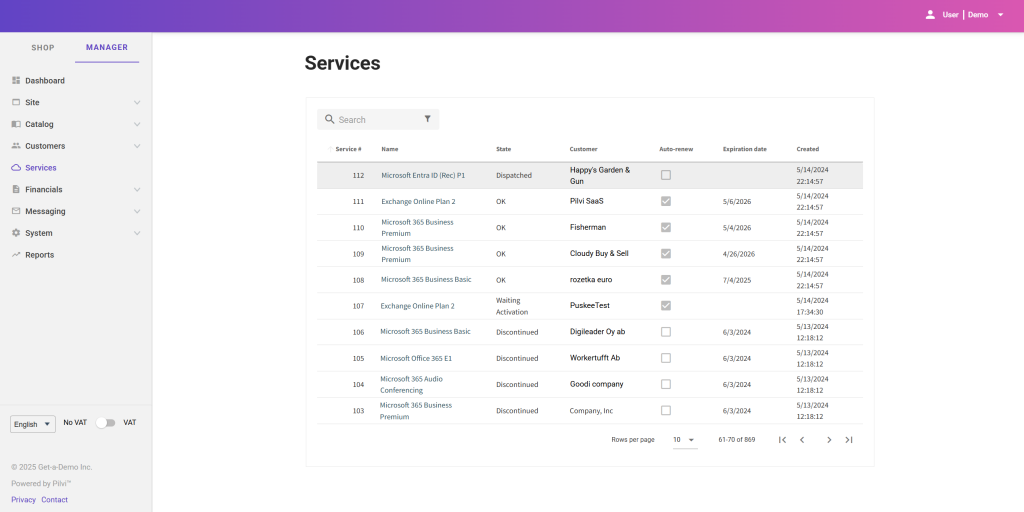This screenshot has width=1024, height=512.
Task: Select the MANAGER tab
Action: (107, 47)
